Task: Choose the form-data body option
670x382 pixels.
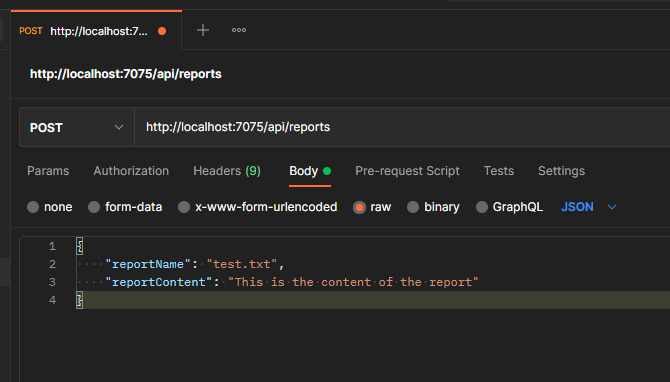Action: coord(94,207)
